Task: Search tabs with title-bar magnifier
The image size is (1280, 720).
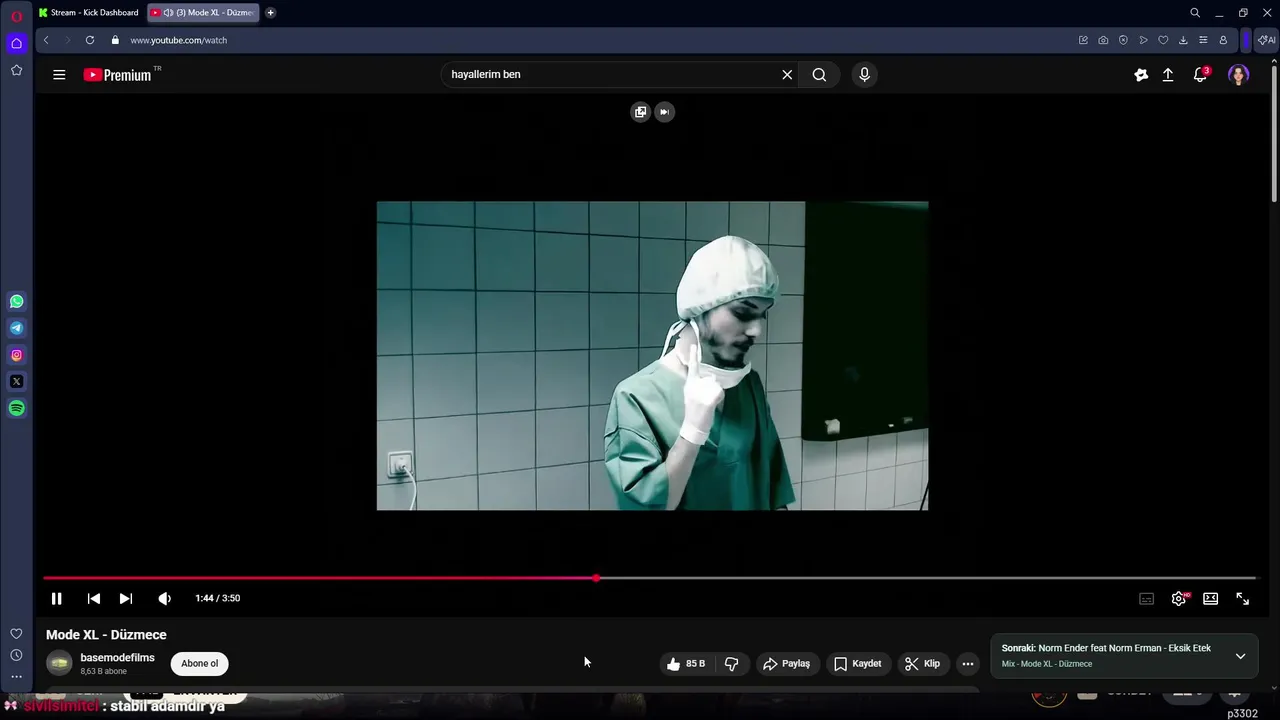Action: pyautogui.click(x=1195, y=13)
